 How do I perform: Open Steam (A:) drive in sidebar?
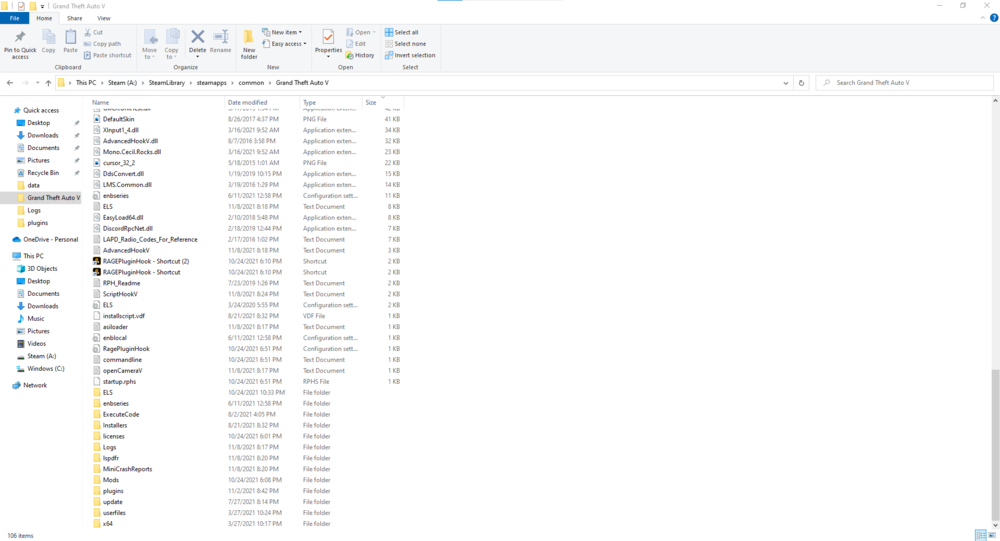tap(41, 356)
